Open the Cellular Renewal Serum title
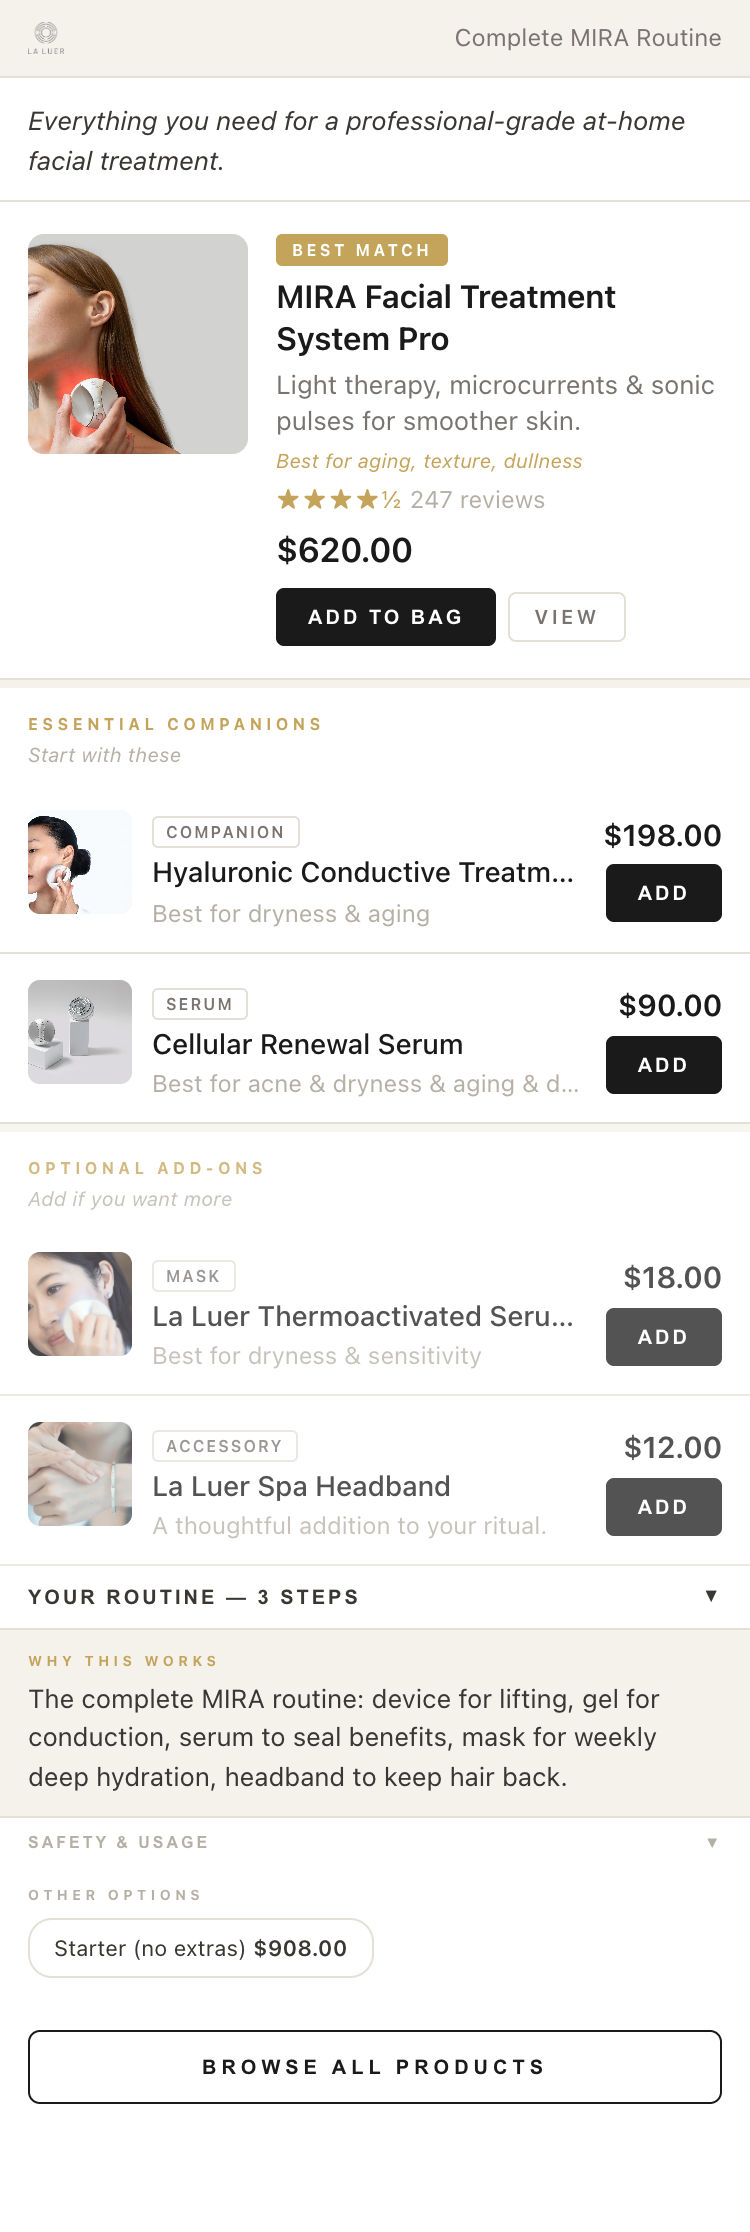 point(308,1044)
